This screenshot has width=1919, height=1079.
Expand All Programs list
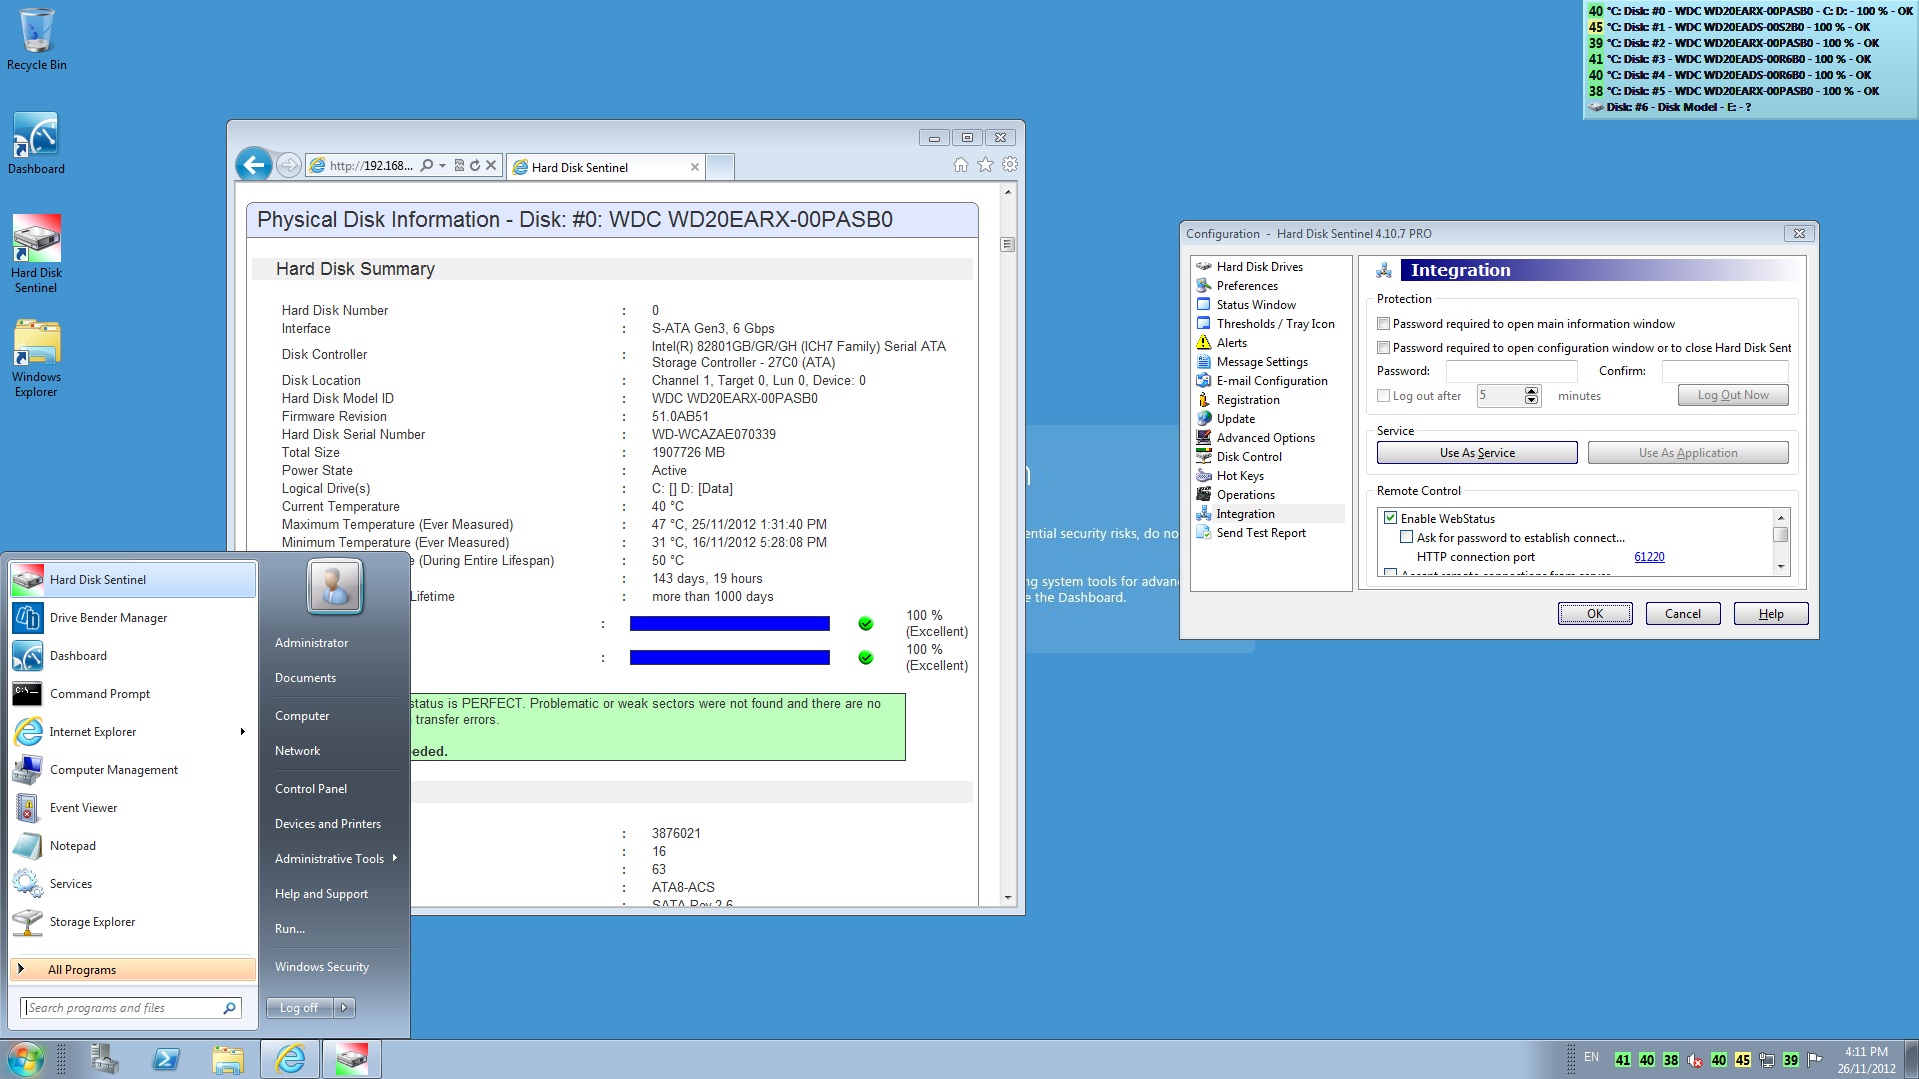click(x=133, y=969)
